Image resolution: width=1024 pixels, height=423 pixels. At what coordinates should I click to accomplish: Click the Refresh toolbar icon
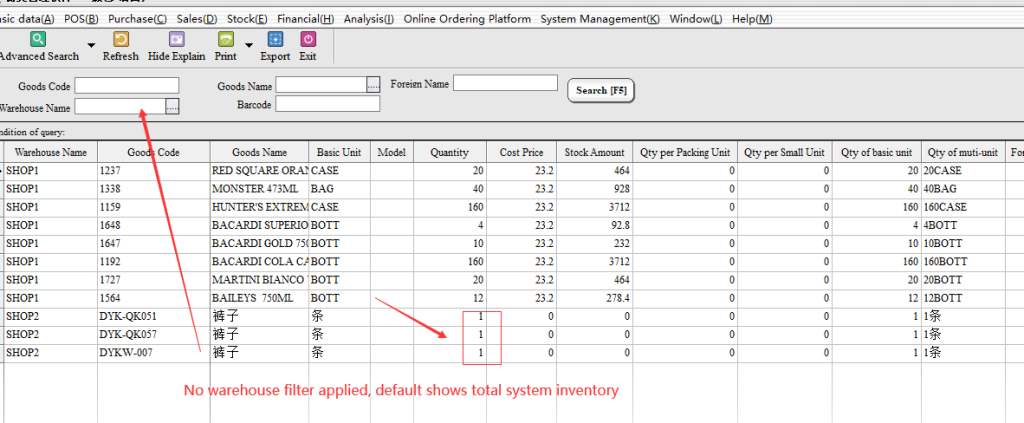click(x=120, y=40)
